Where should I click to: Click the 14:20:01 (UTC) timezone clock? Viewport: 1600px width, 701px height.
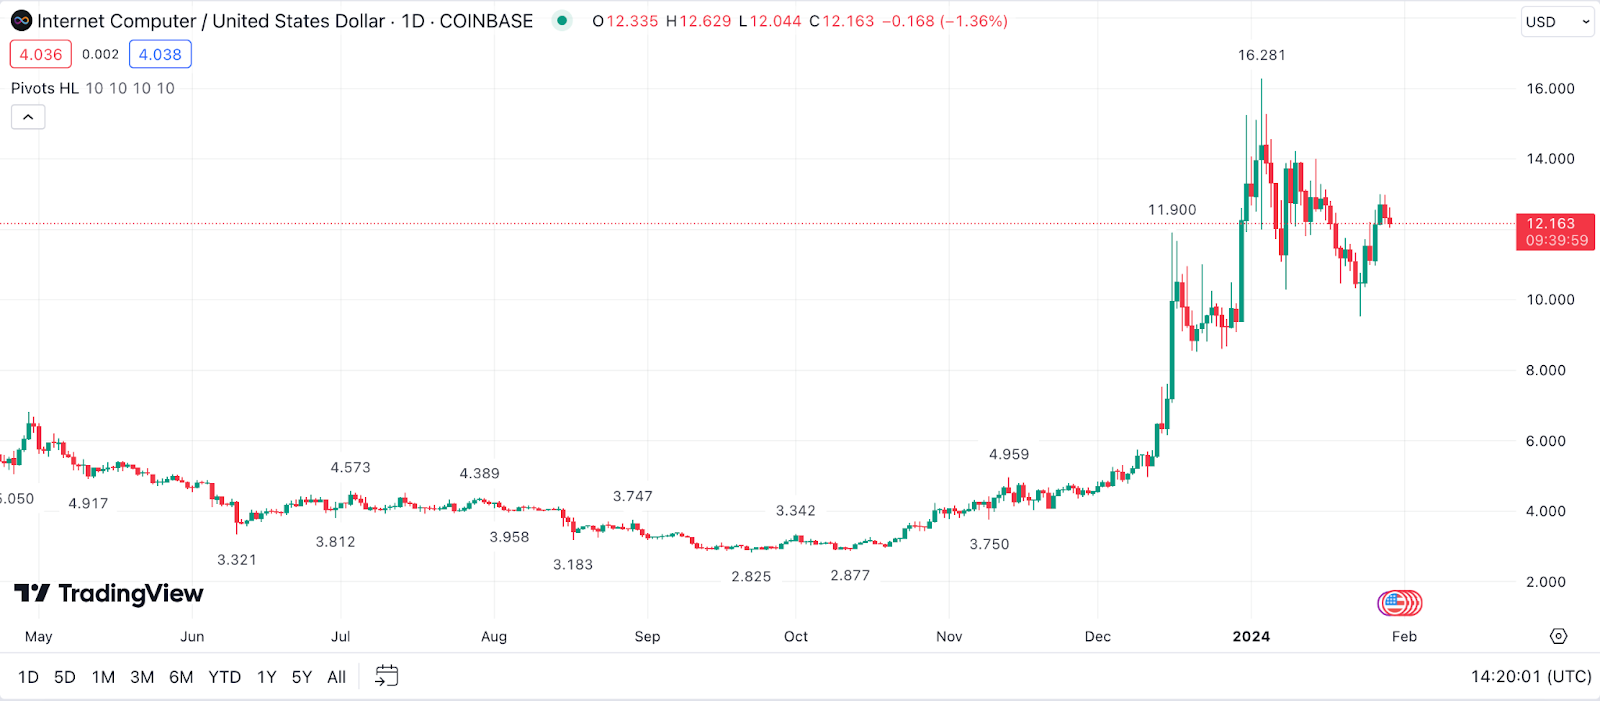point(1531,677)
